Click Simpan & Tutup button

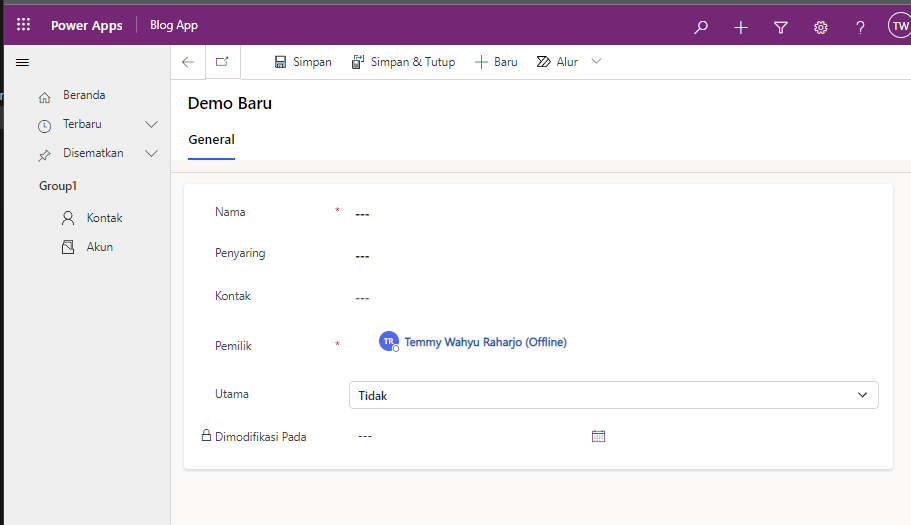coord(403,62)
